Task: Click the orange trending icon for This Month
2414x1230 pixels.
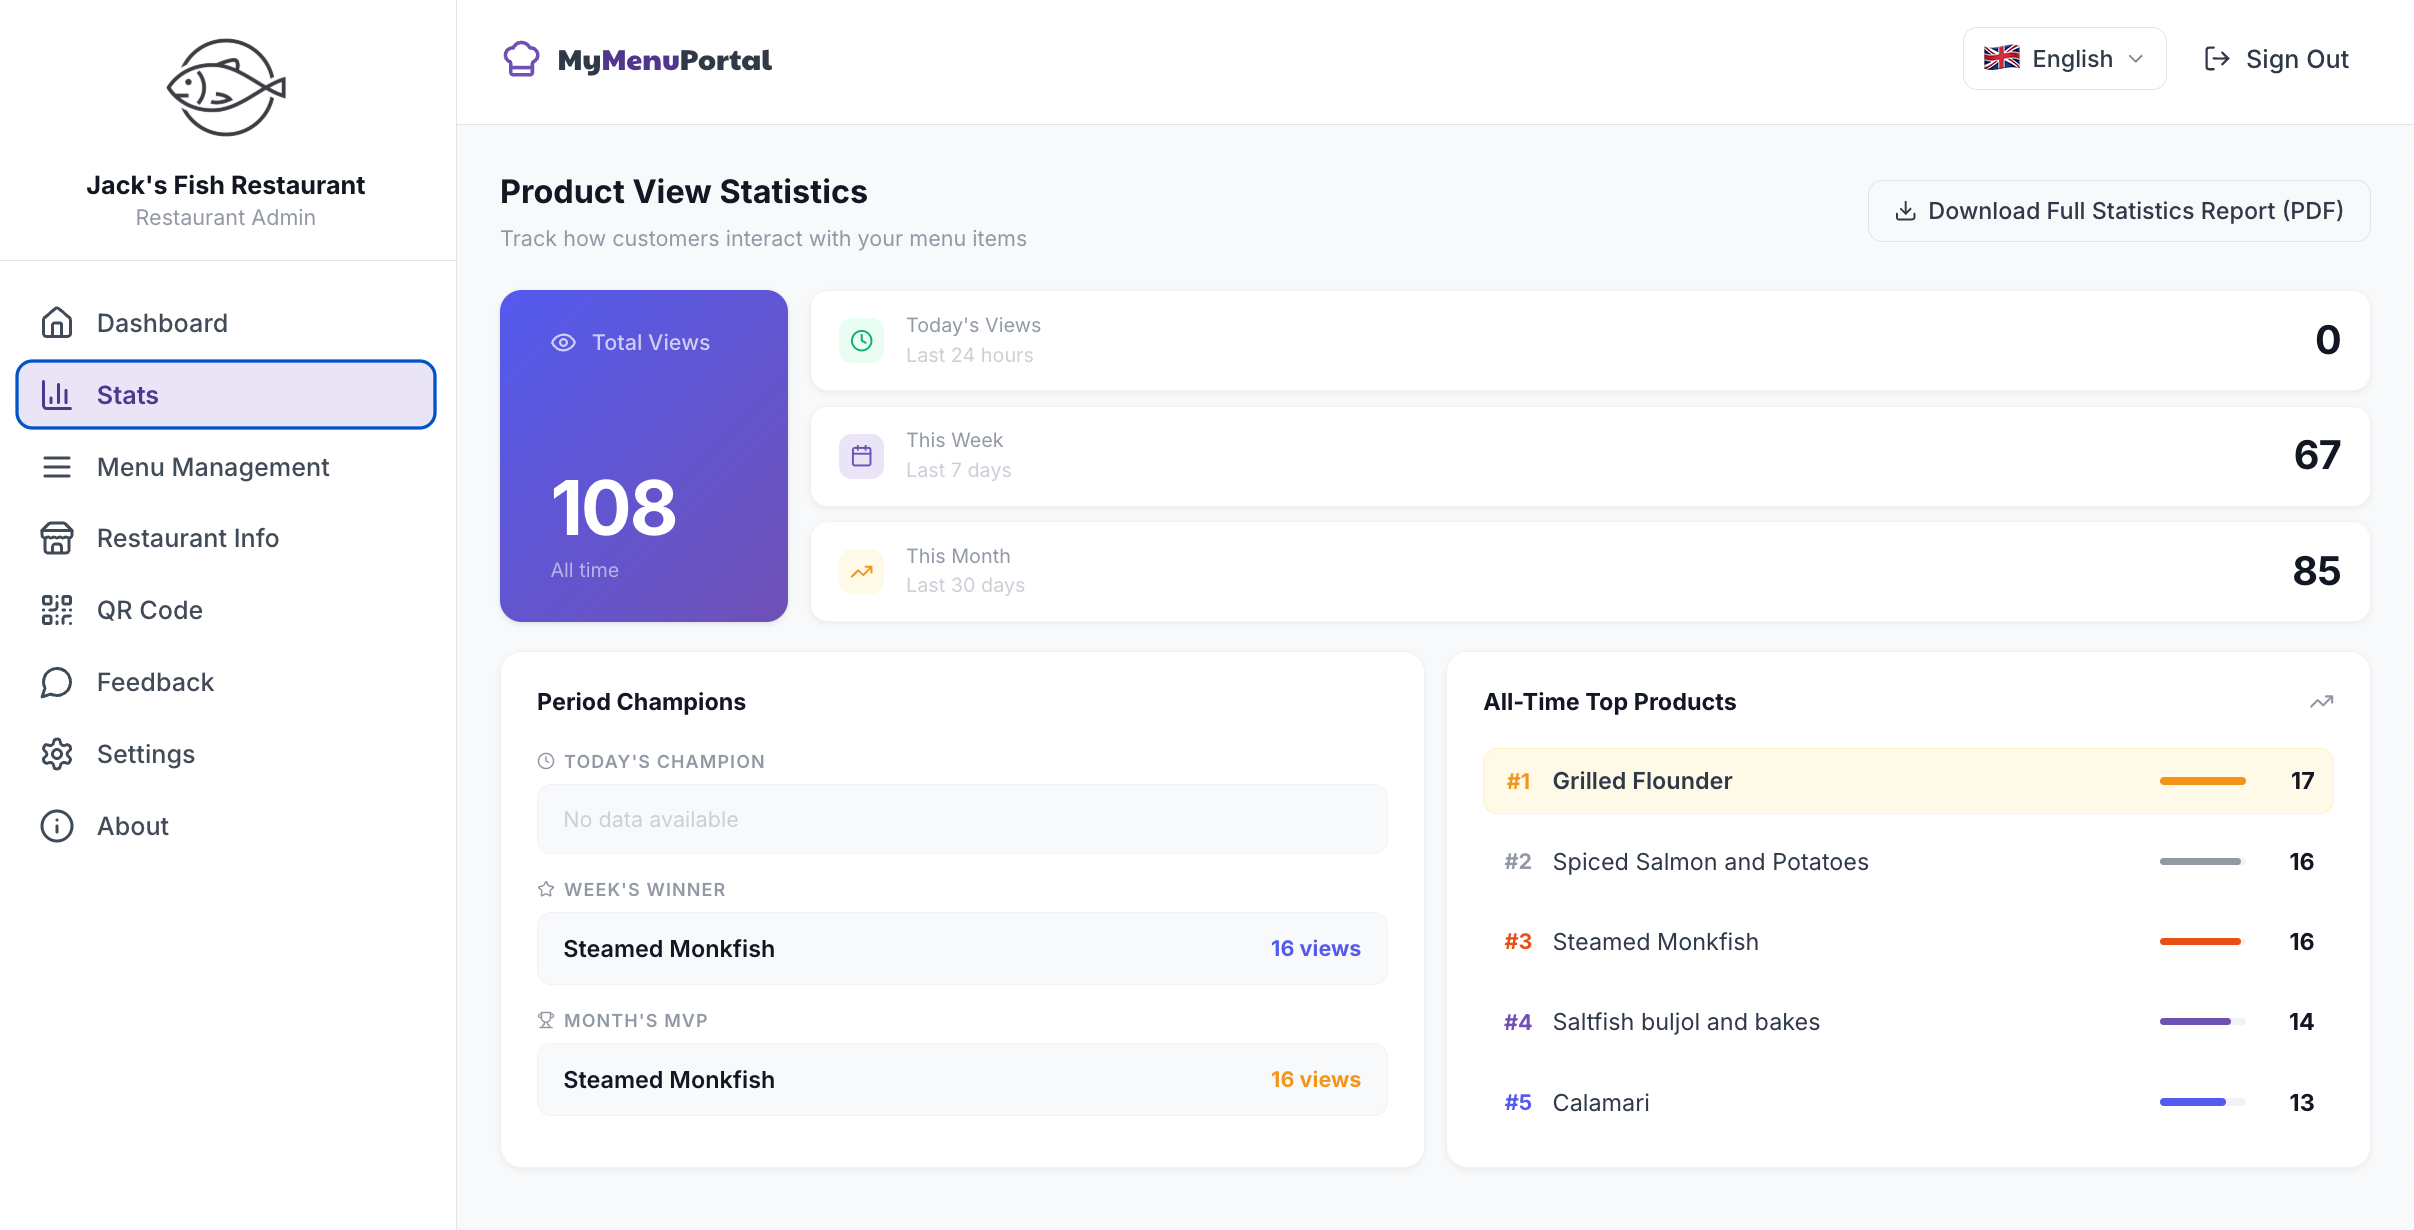Action: (x=861, y=571)
